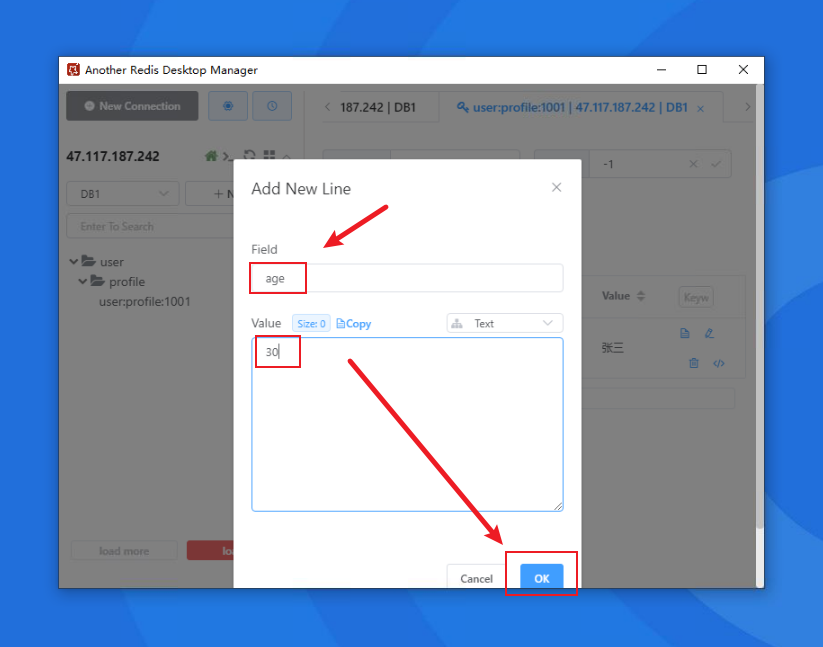The width and height of the screenshot is (823, 647).
Task: Click the load more button
Action: (x=124, y=551)
